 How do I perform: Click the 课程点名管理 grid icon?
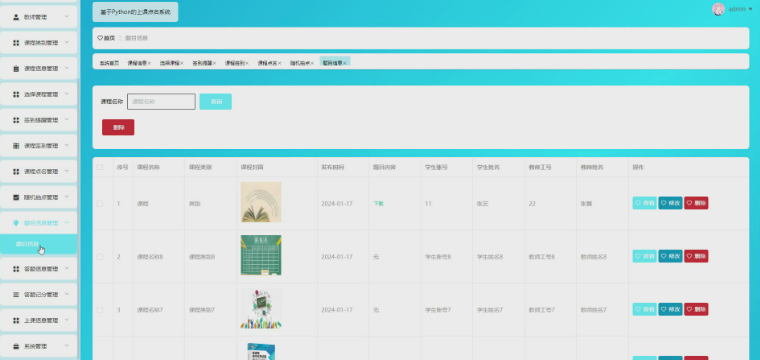(x=16, y=172)
